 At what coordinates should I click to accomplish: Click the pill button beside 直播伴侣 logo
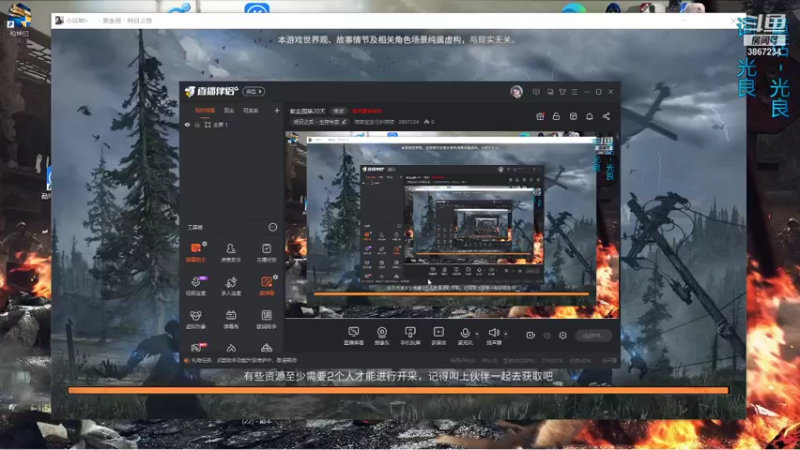tap(254, 91)
